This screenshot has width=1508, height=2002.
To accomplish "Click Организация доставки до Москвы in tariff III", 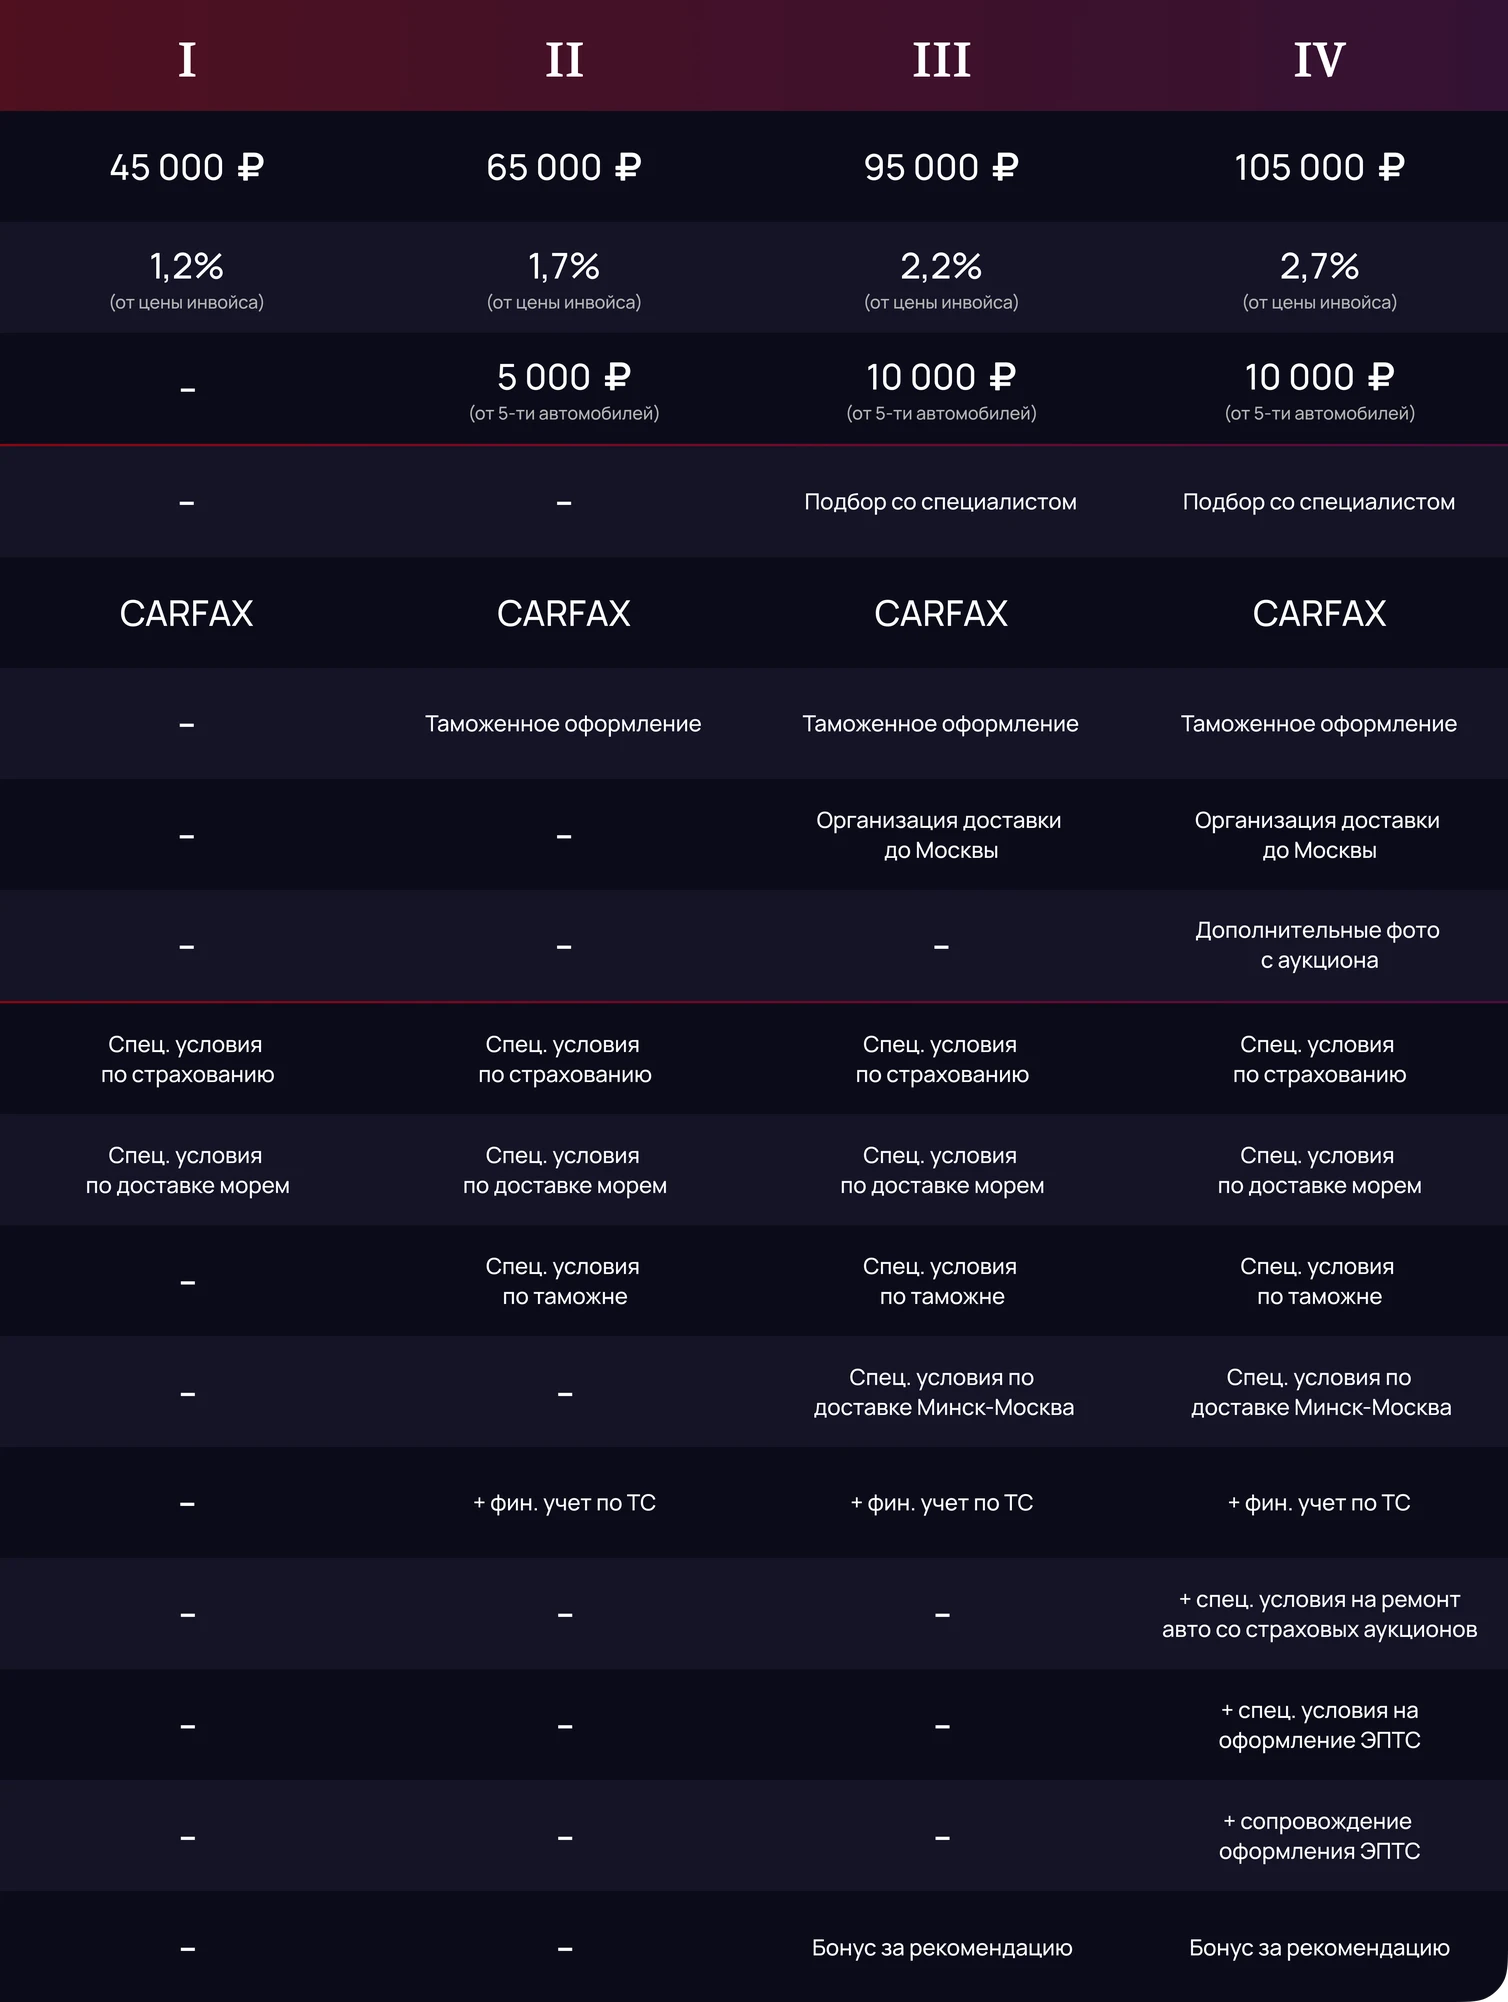I will [940, 835].
